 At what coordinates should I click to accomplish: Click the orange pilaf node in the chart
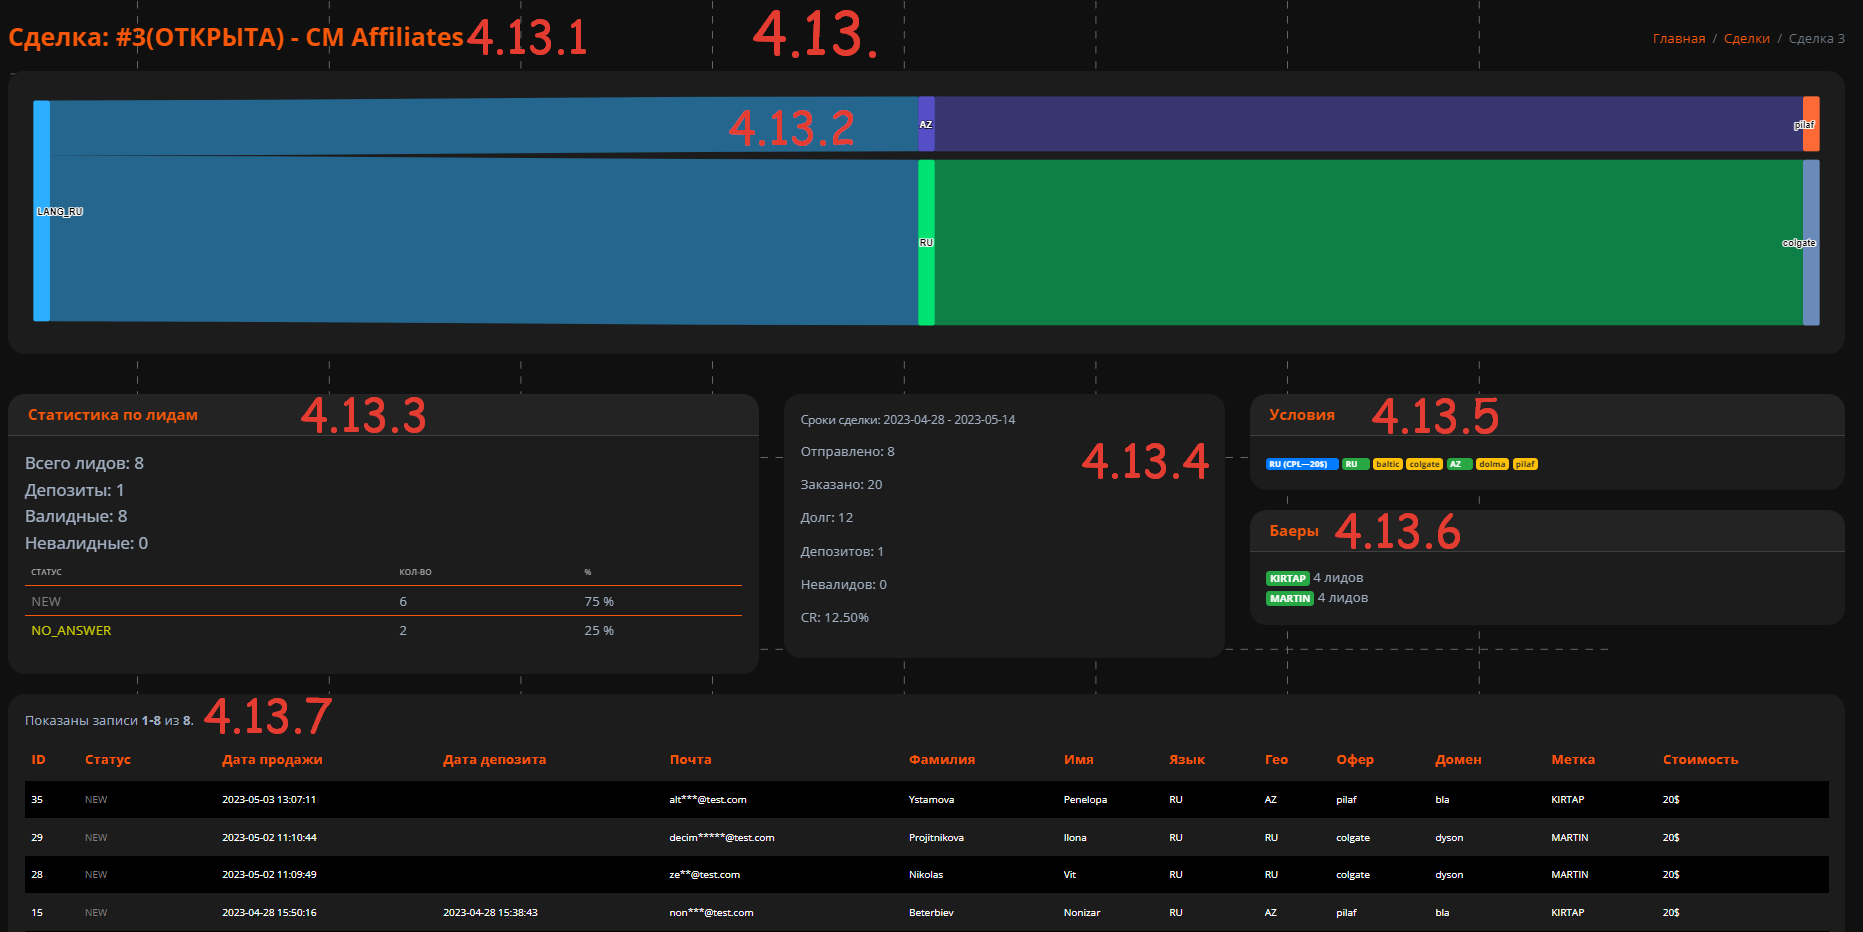pos(1811,124)
